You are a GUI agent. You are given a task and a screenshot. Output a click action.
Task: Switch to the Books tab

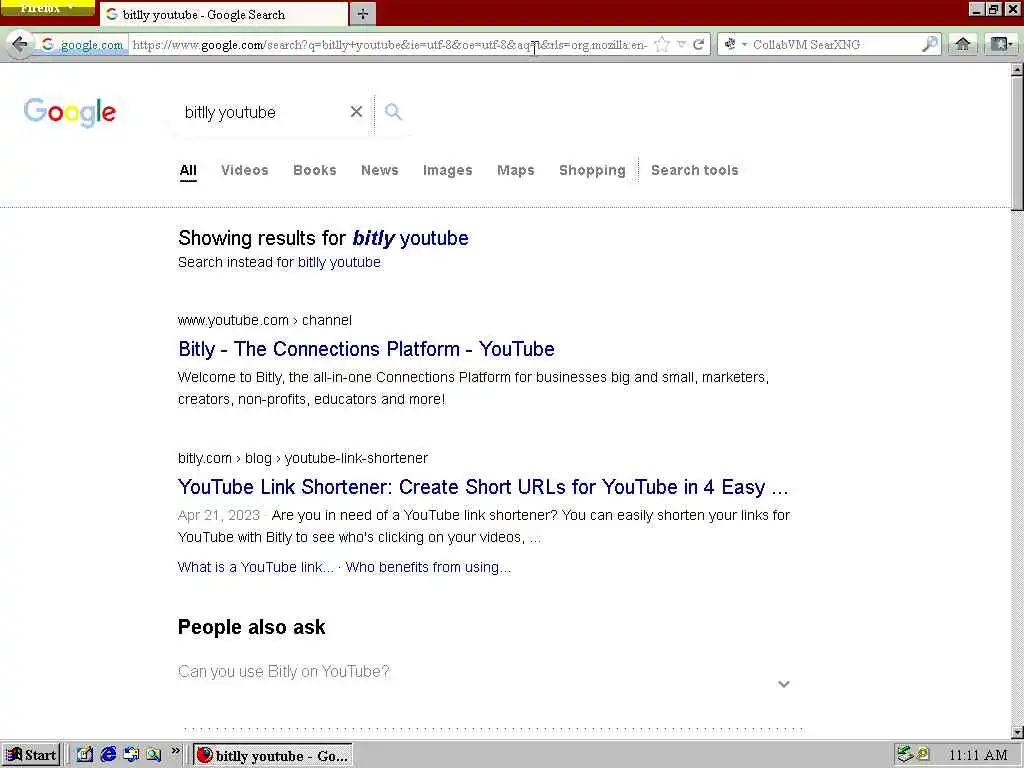315,170
